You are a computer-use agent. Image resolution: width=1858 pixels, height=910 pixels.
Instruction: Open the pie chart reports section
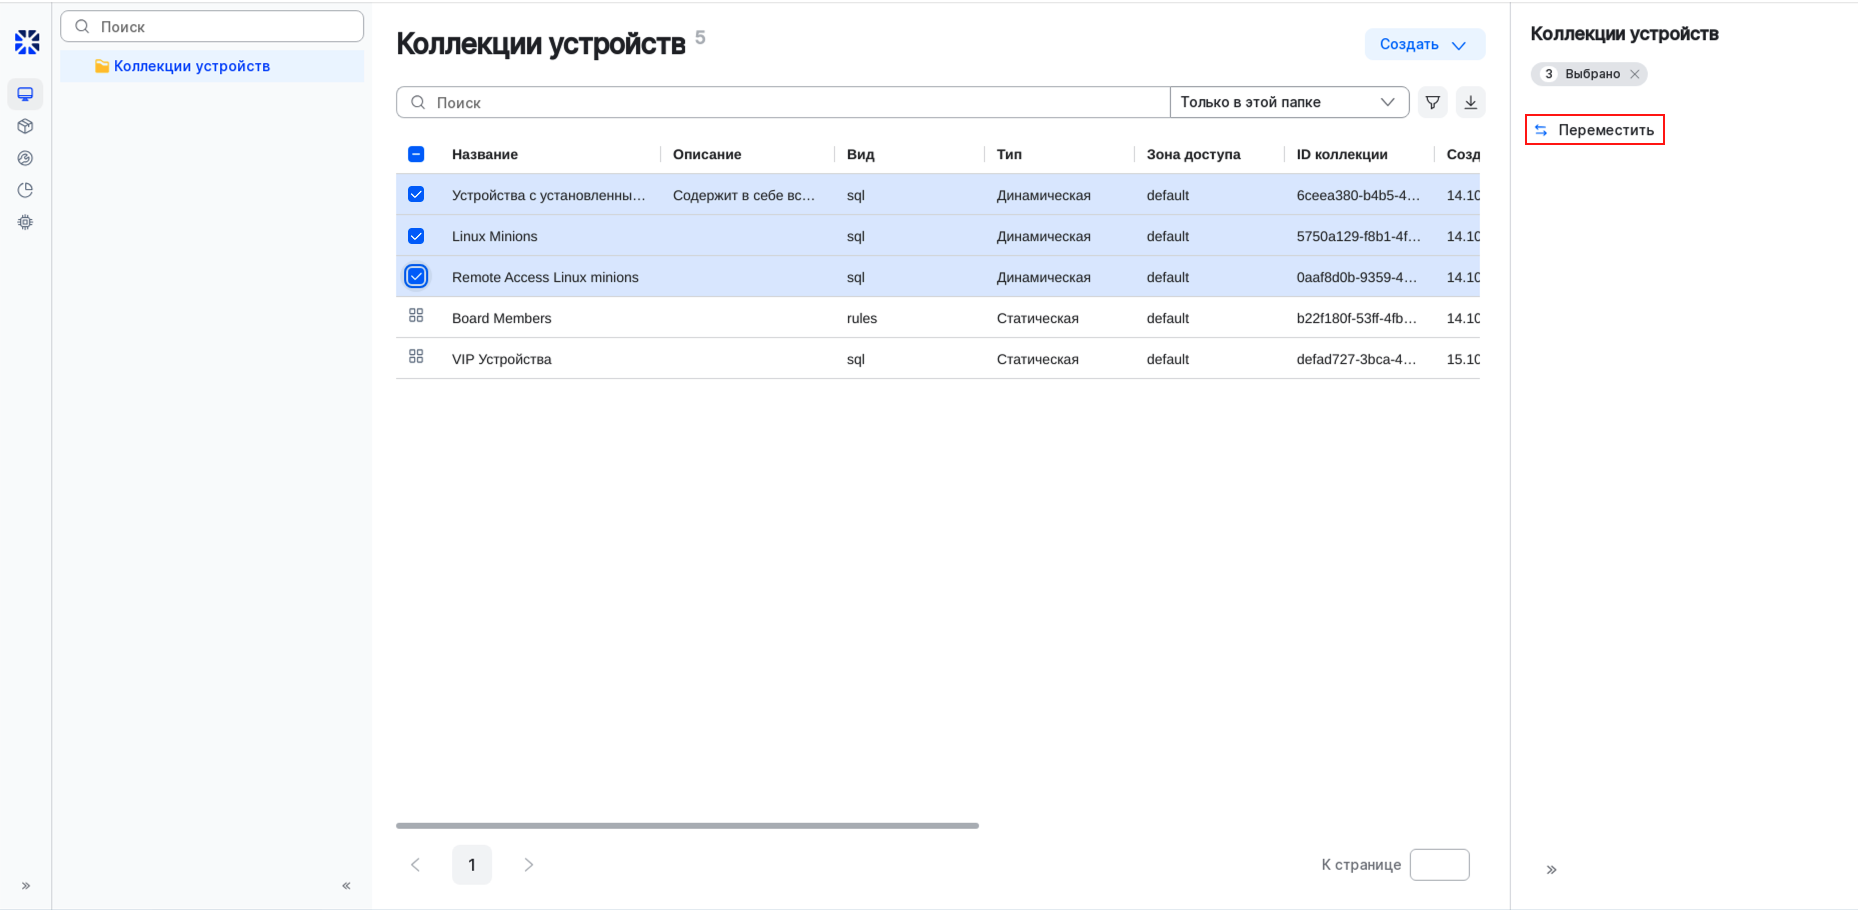point(25,189)
